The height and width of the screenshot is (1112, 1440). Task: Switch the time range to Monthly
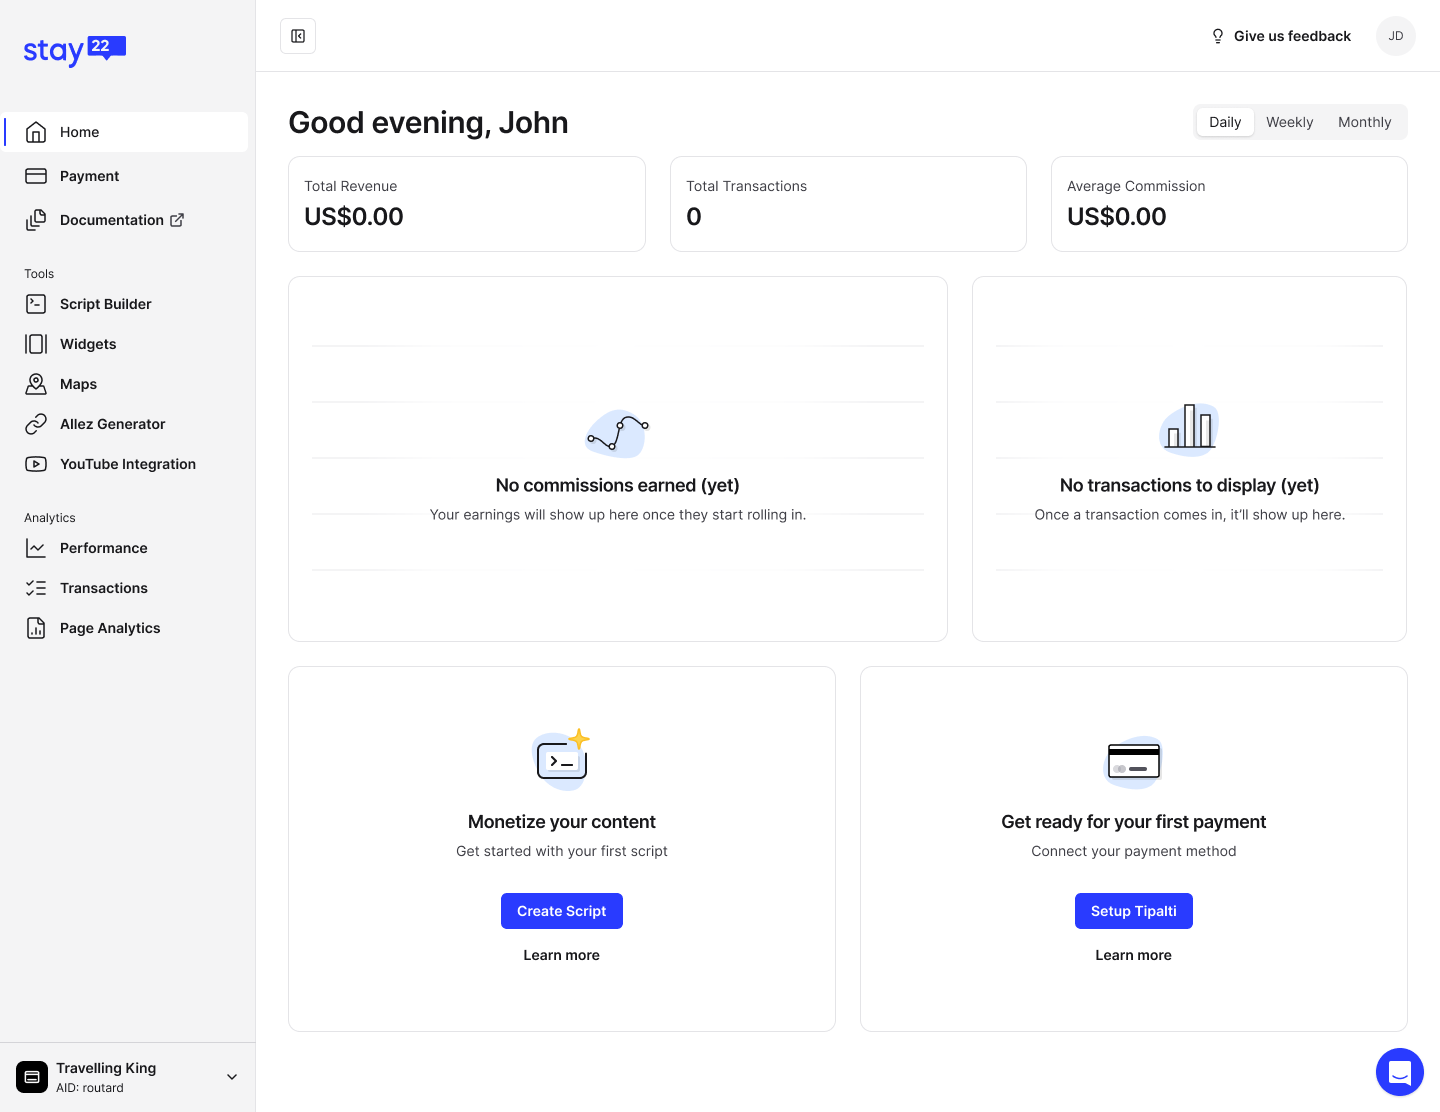tap(1364, 122)
